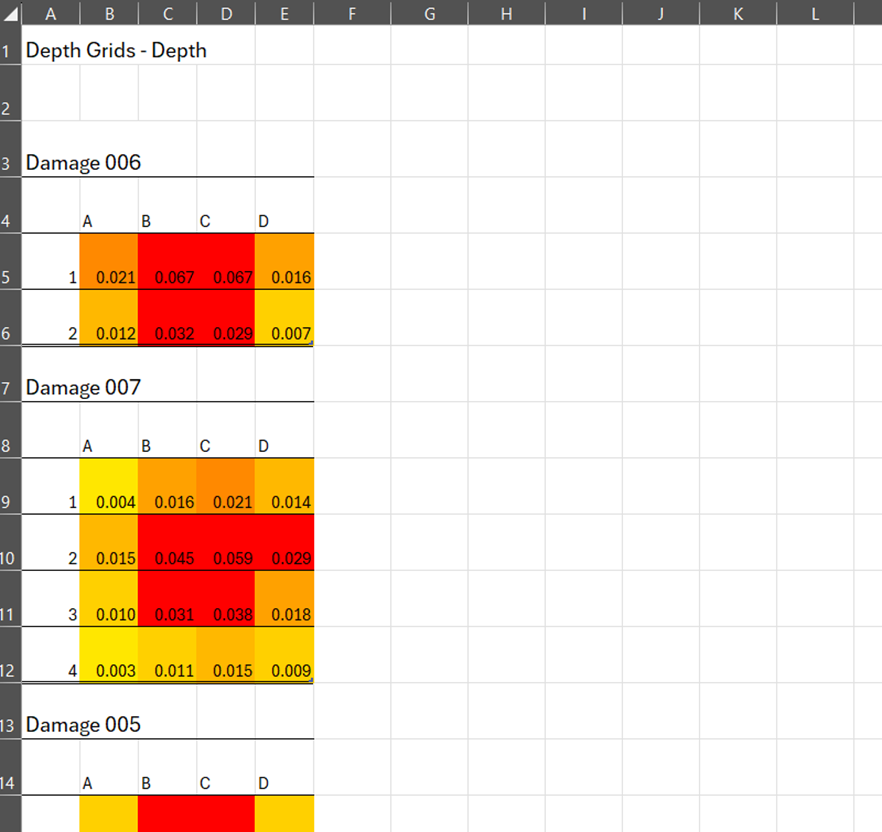Select row 8 header
Screen dimensions: 882x832
click(10, 430)
